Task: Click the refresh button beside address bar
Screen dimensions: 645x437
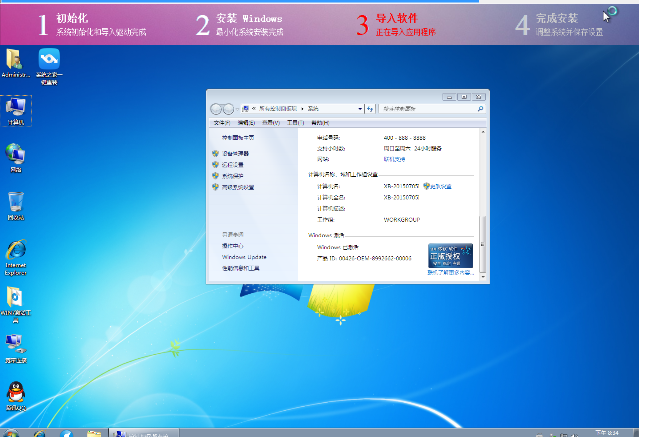Action: coord(371,108)
